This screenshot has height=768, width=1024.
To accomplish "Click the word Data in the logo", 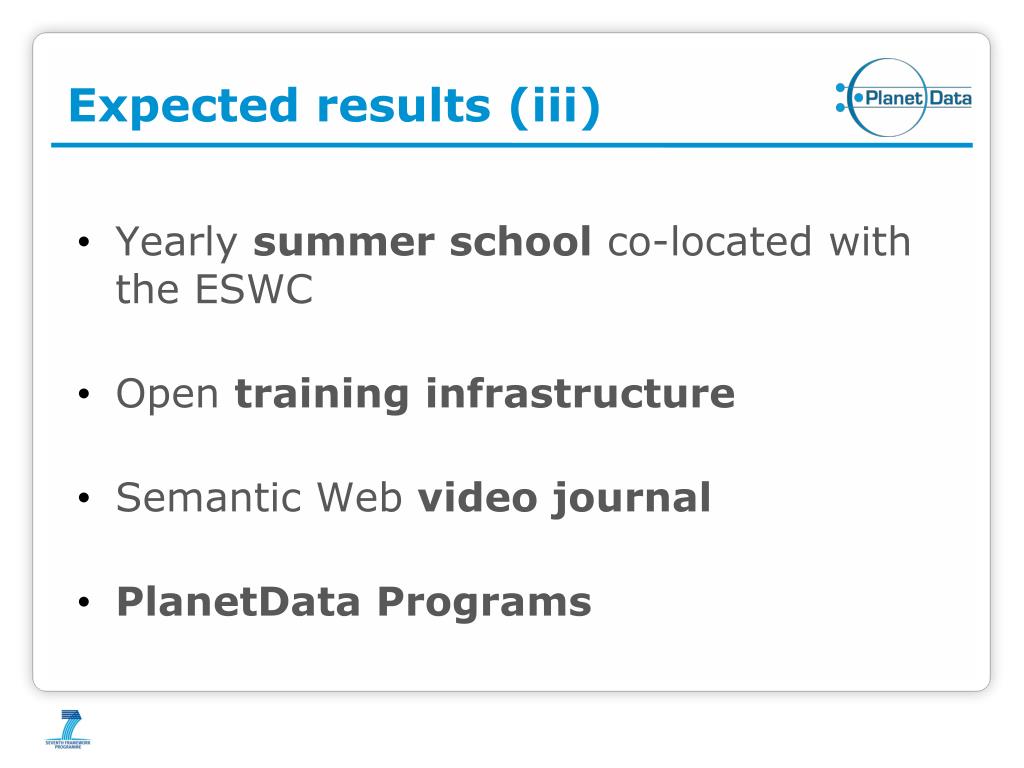I will pyautogui.click(x=950, y=98).
